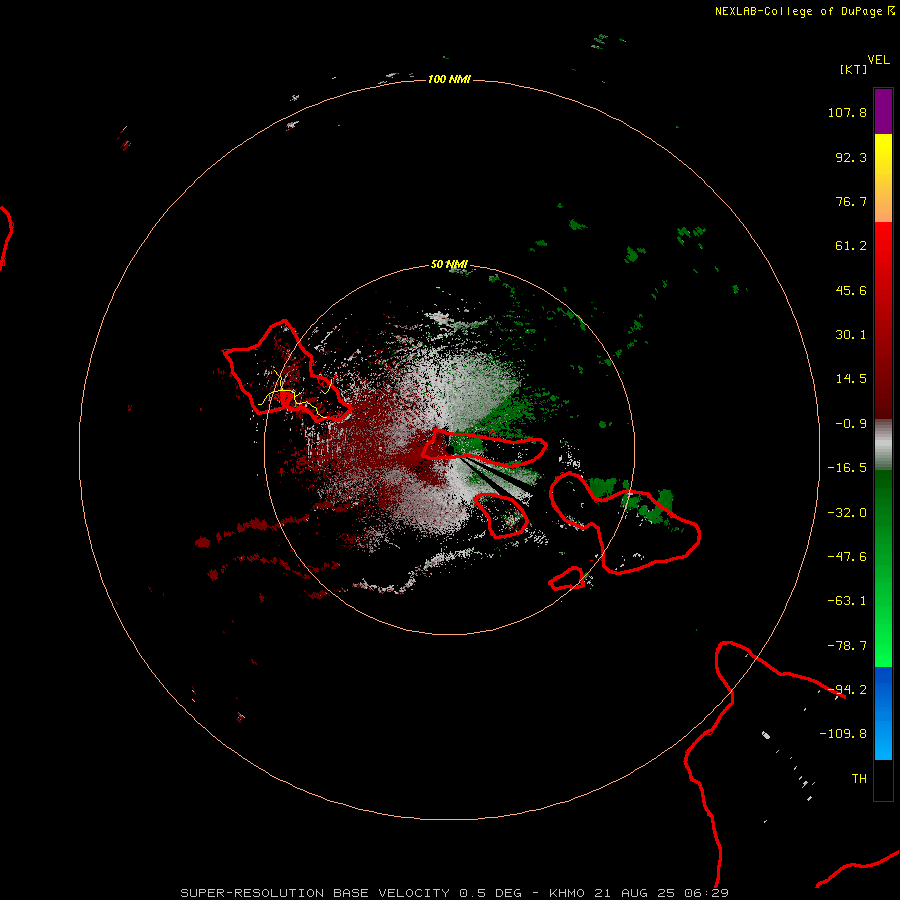Image resolution: width=900 pixels, height=900 pixels.
Task: Click the VEL legend title
Action: 878,59
